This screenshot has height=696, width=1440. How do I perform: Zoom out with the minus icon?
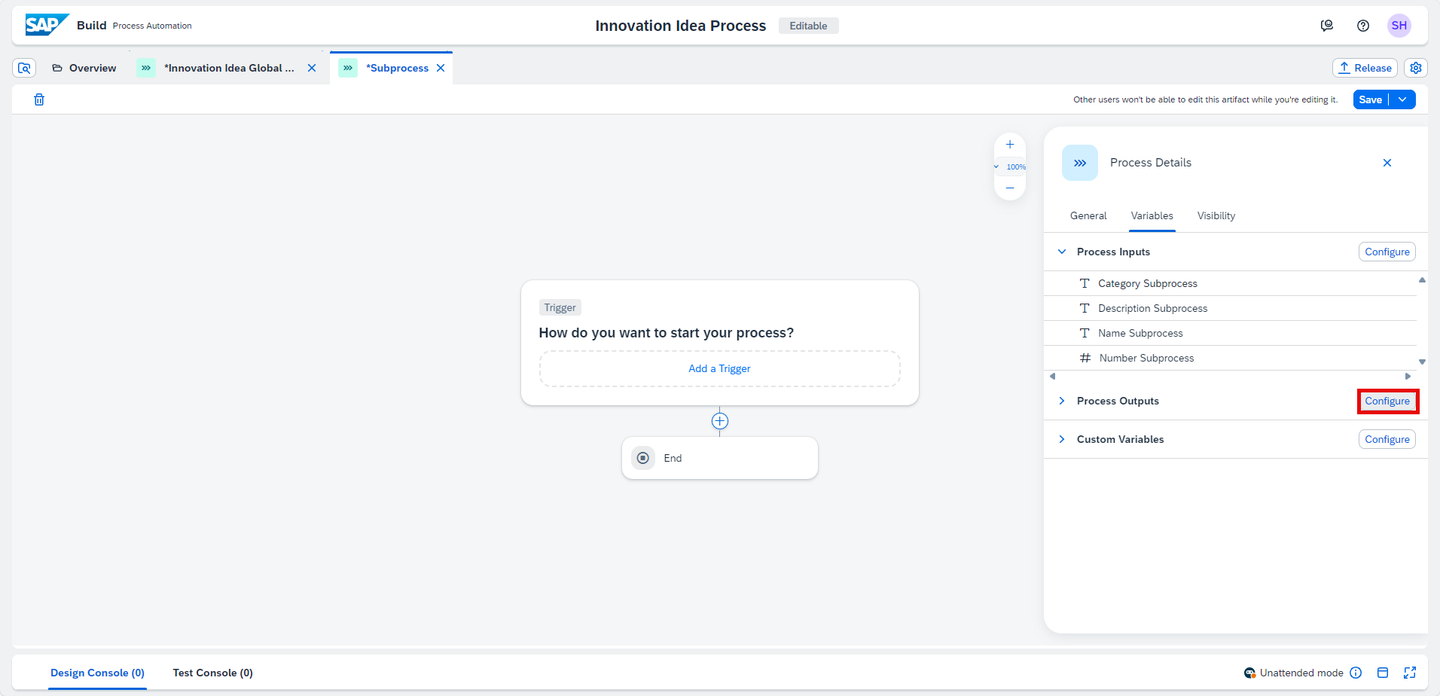(x=1010, y=188)
